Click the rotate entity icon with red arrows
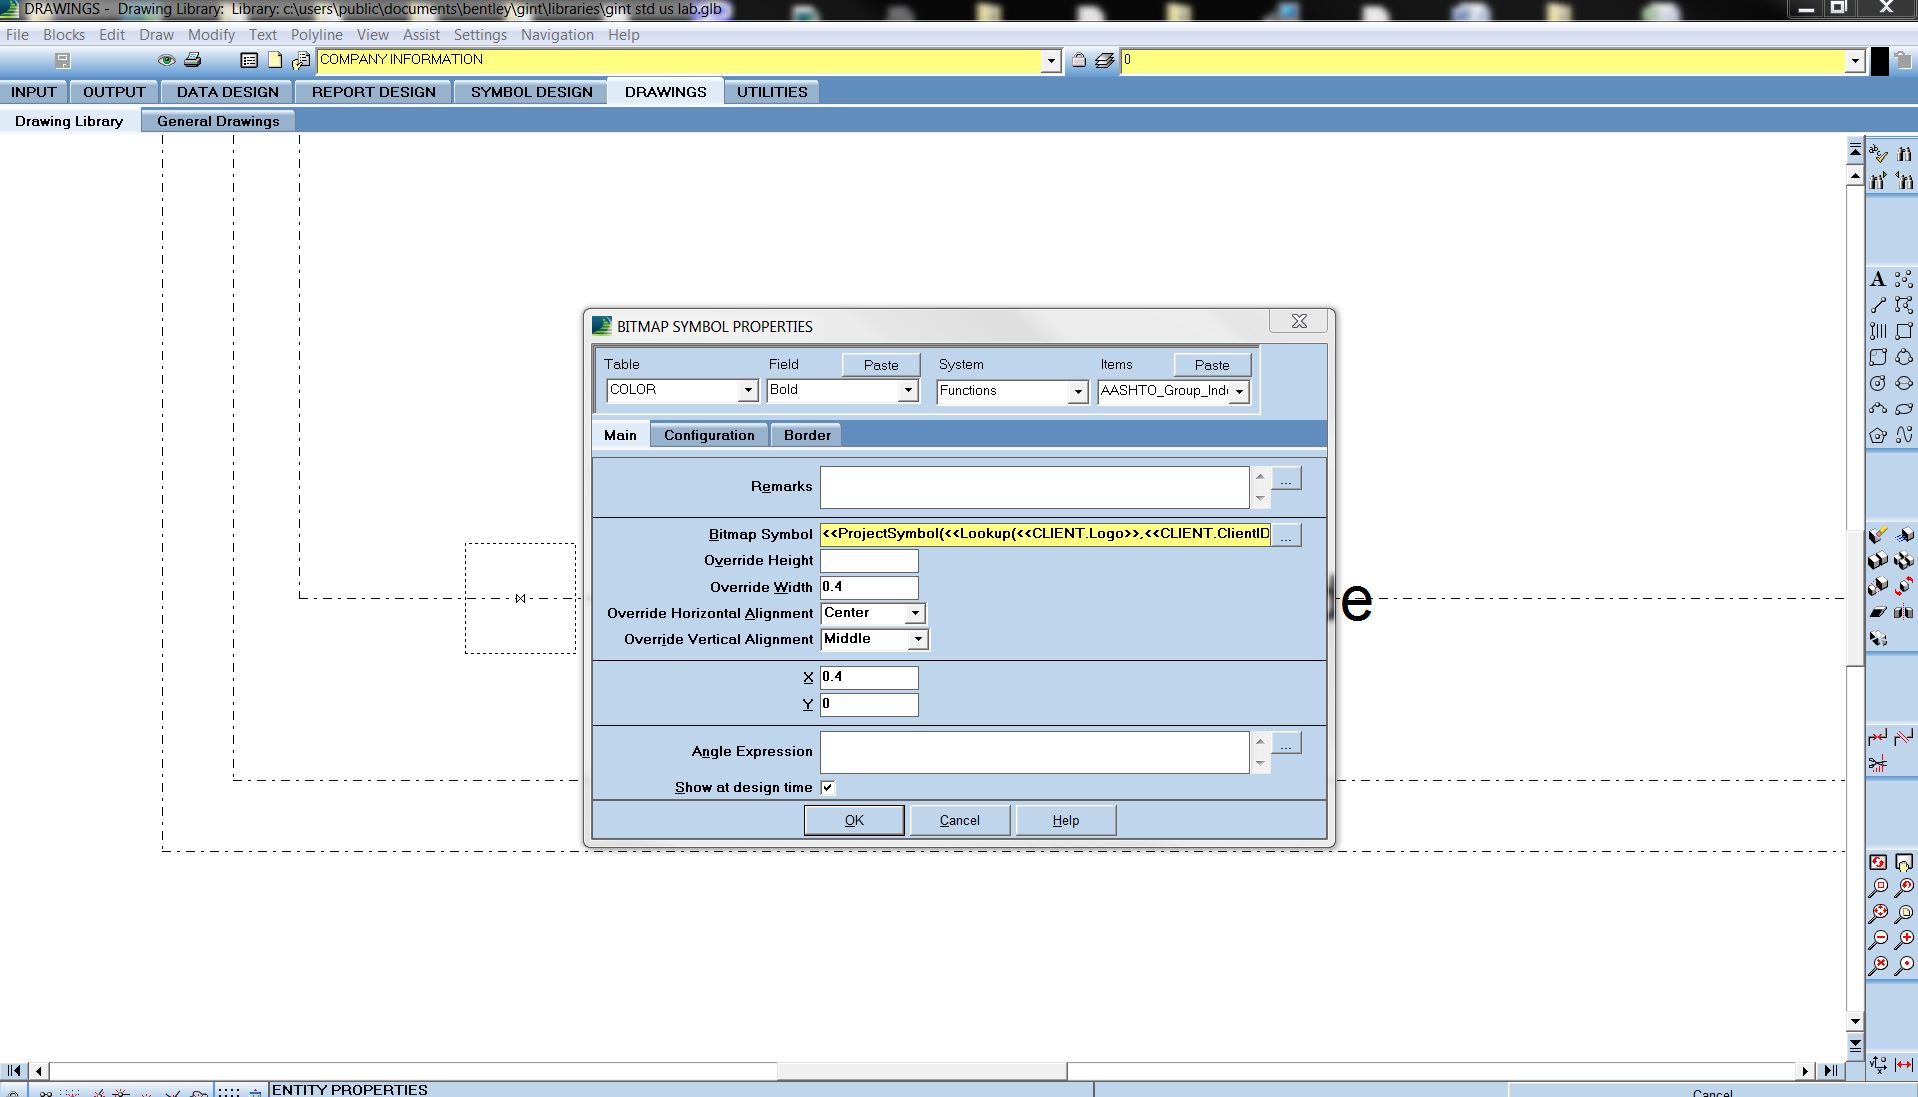 [1904, 586]
